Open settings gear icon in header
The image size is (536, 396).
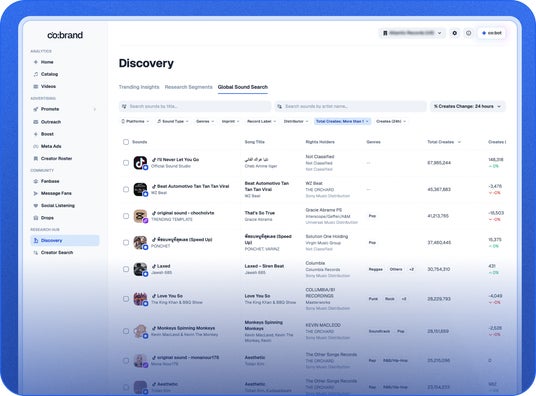[x=454, y=33]
